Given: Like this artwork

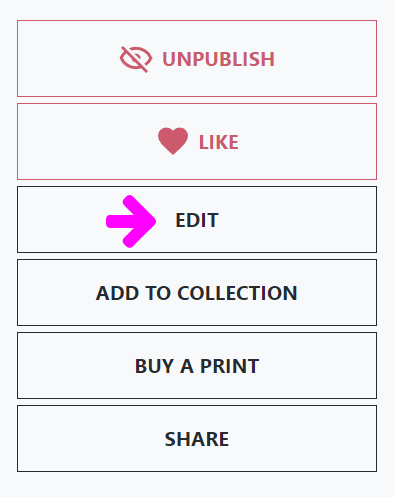Looking at the screenshot, I should tap(197, 141).
